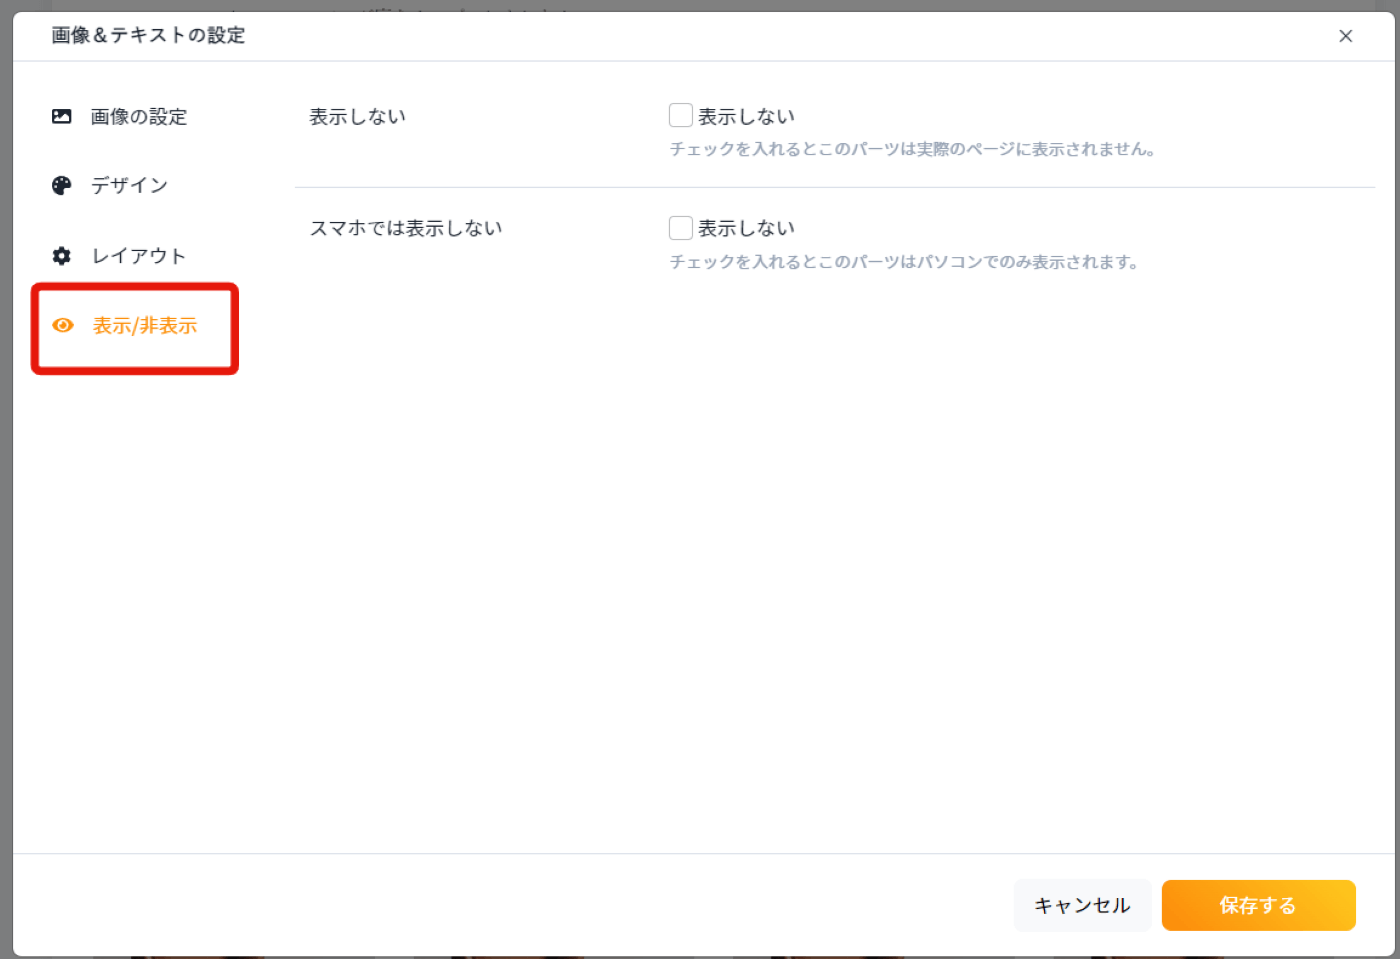Click the 表示しない text beside the smartphone checkbox

[747, 228]
